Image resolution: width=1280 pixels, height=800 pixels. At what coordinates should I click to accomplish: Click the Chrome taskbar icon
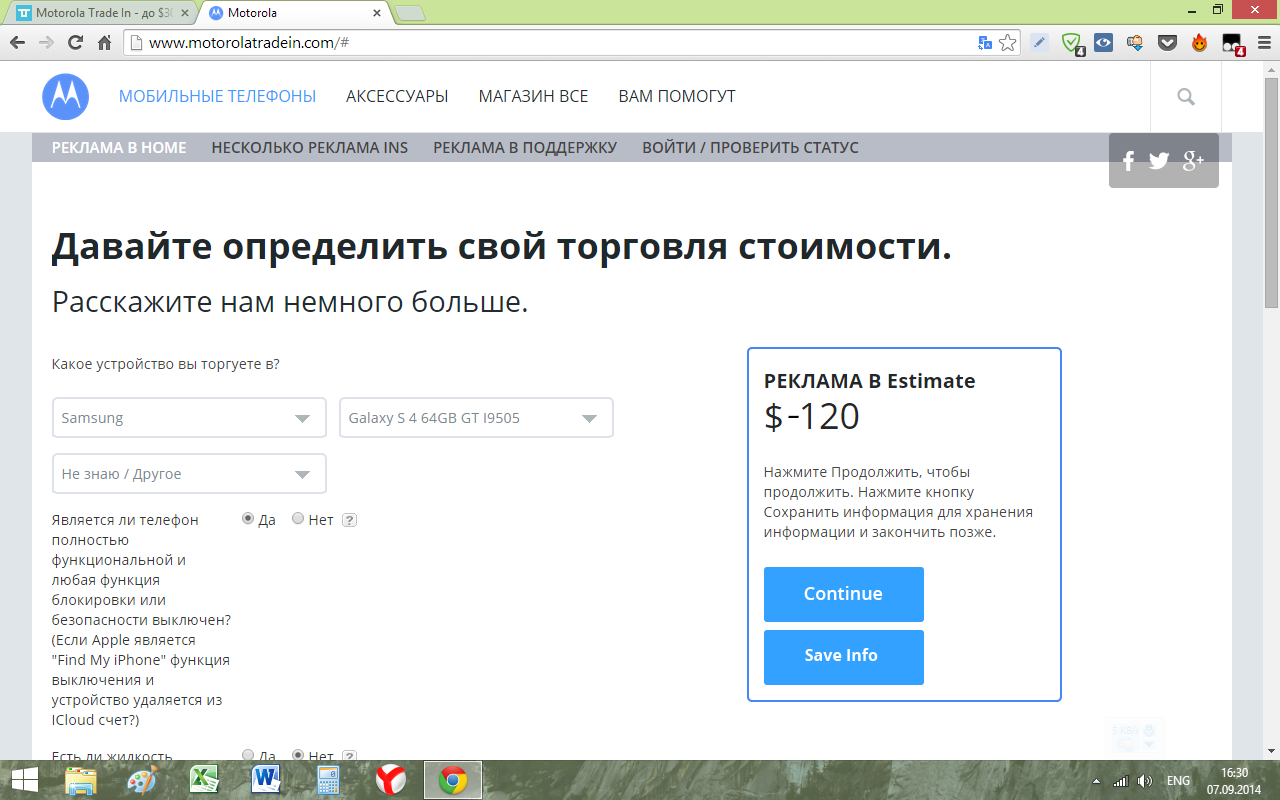(x=453, y=780)
